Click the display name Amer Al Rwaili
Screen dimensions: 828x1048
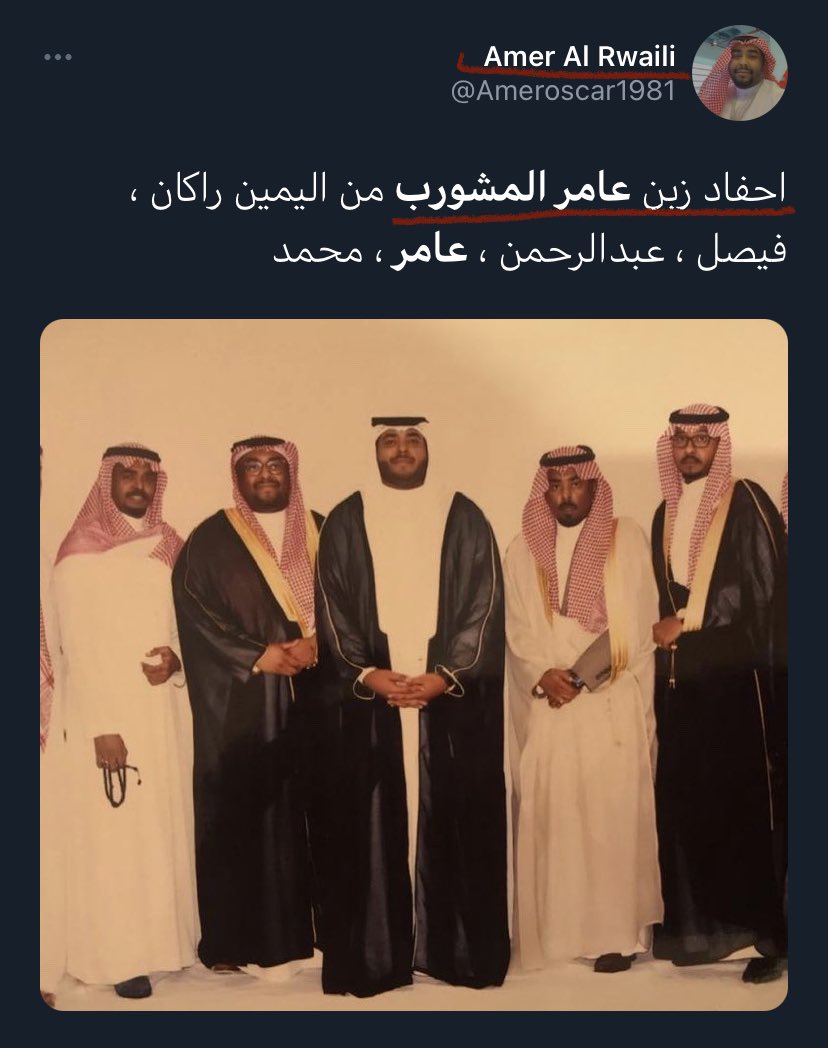(x=579, y=57)
